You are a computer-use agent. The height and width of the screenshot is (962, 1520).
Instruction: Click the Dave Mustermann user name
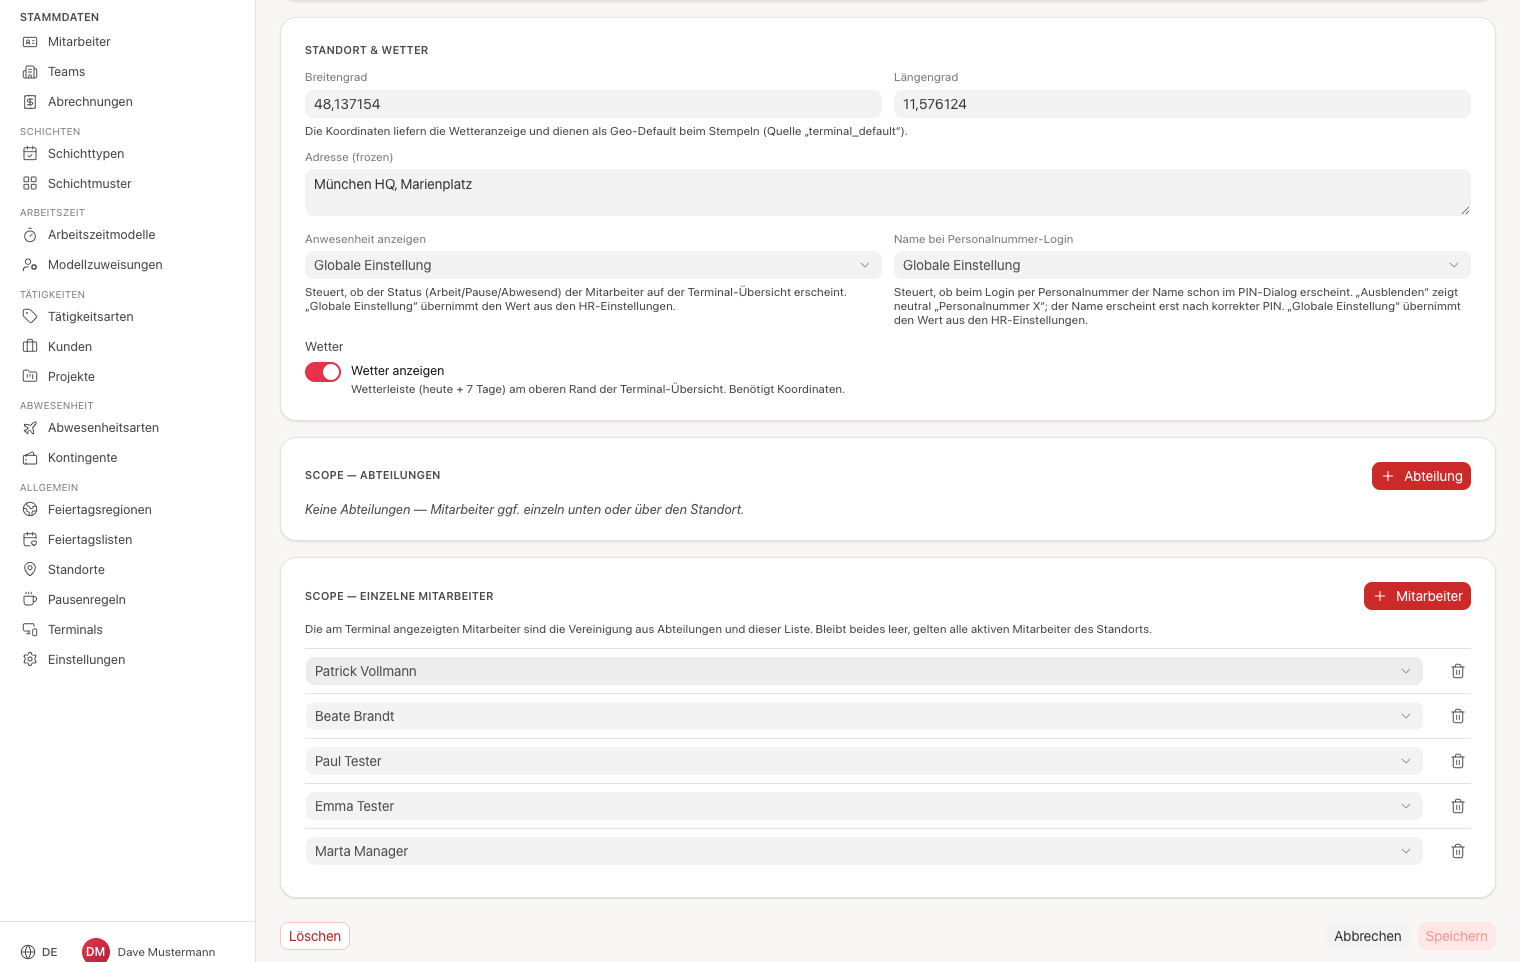[x=166, y=952]
